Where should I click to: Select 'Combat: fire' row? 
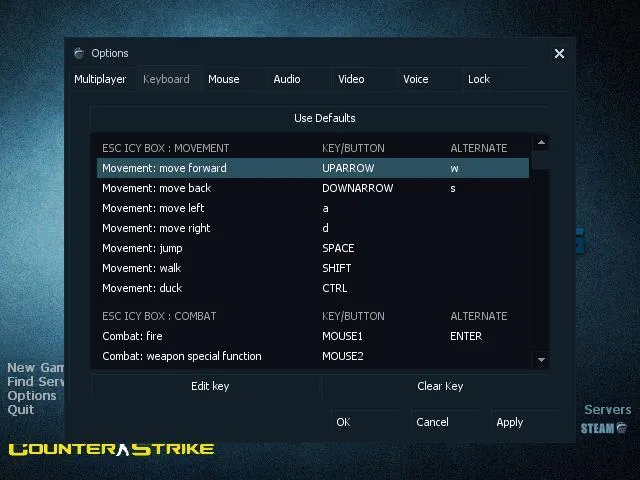coord(313,336)
